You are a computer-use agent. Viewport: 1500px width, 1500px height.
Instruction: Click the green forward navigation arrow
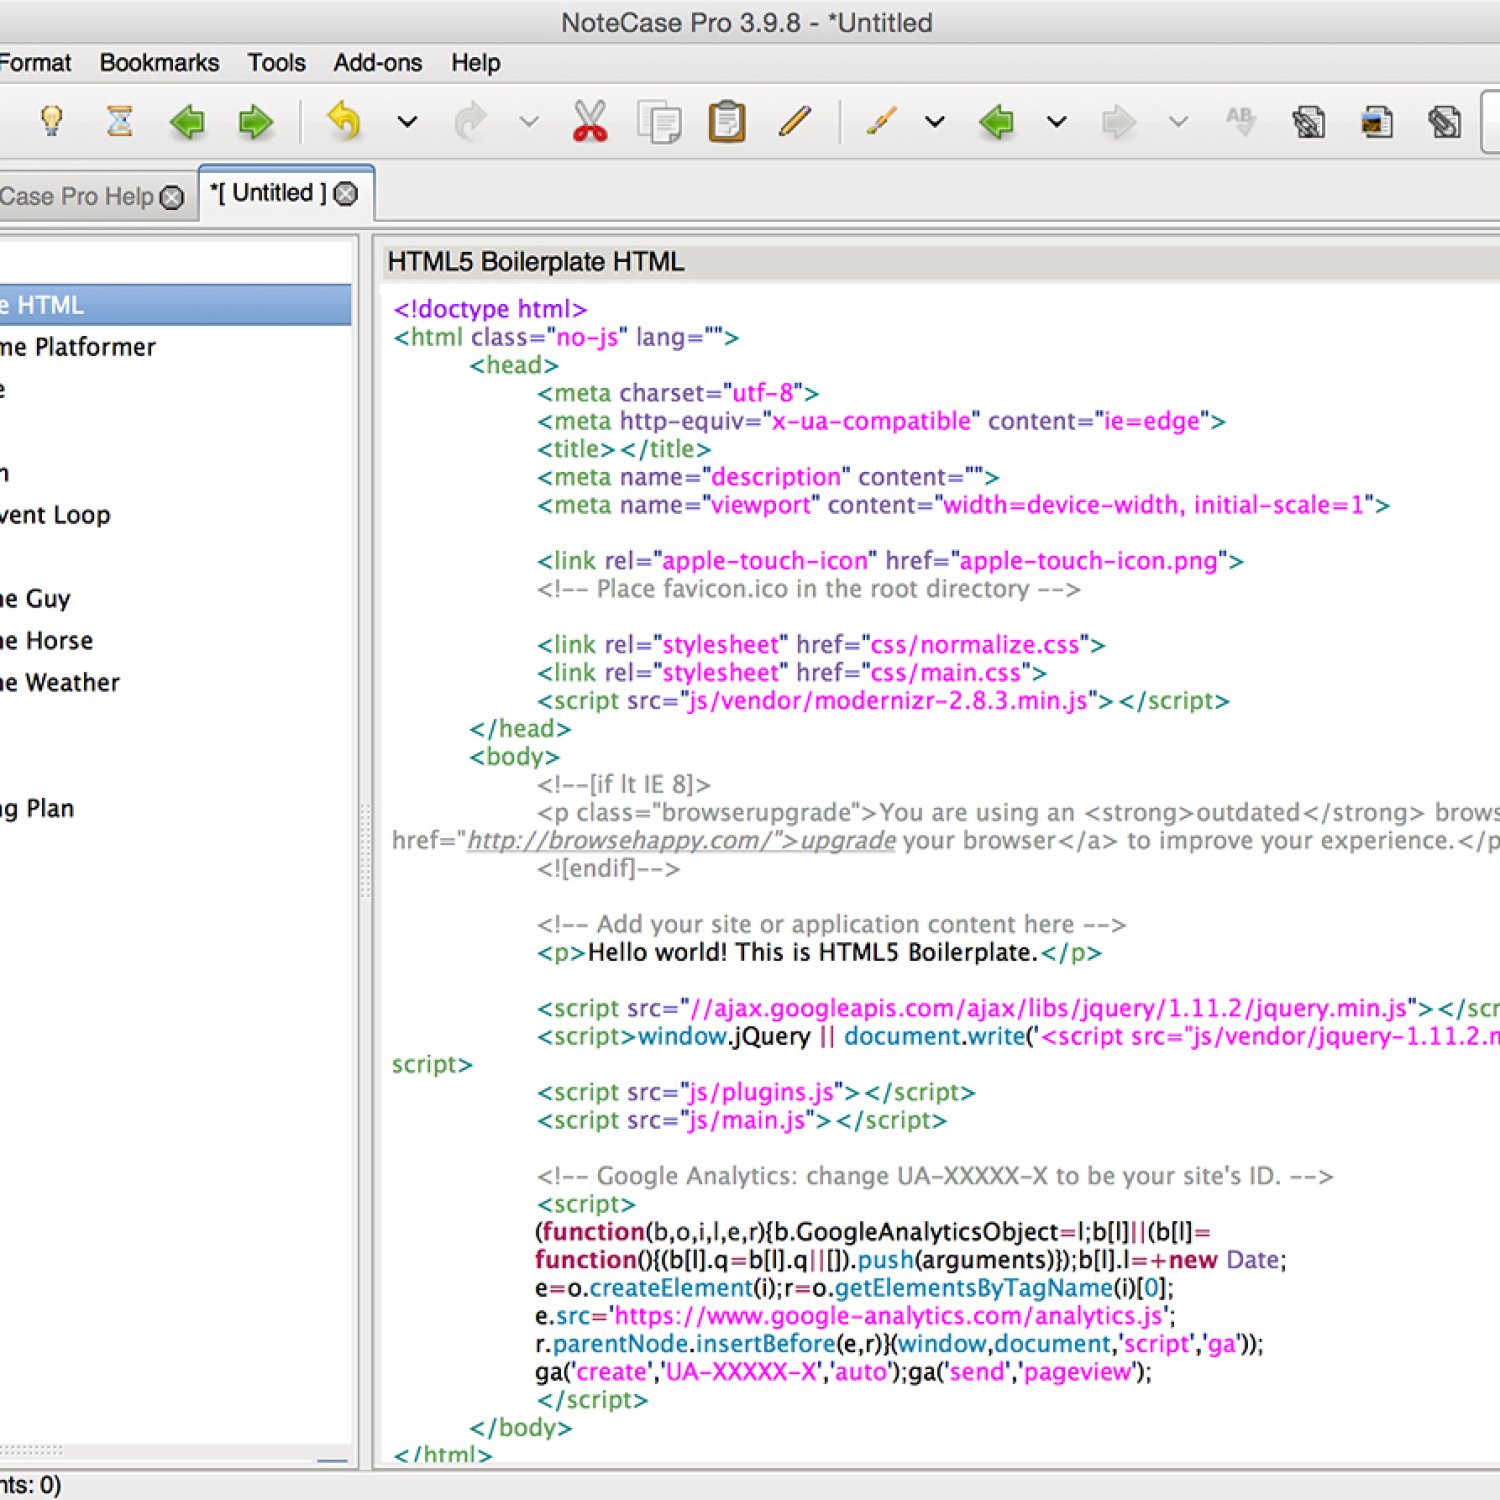tap(256, 120)
